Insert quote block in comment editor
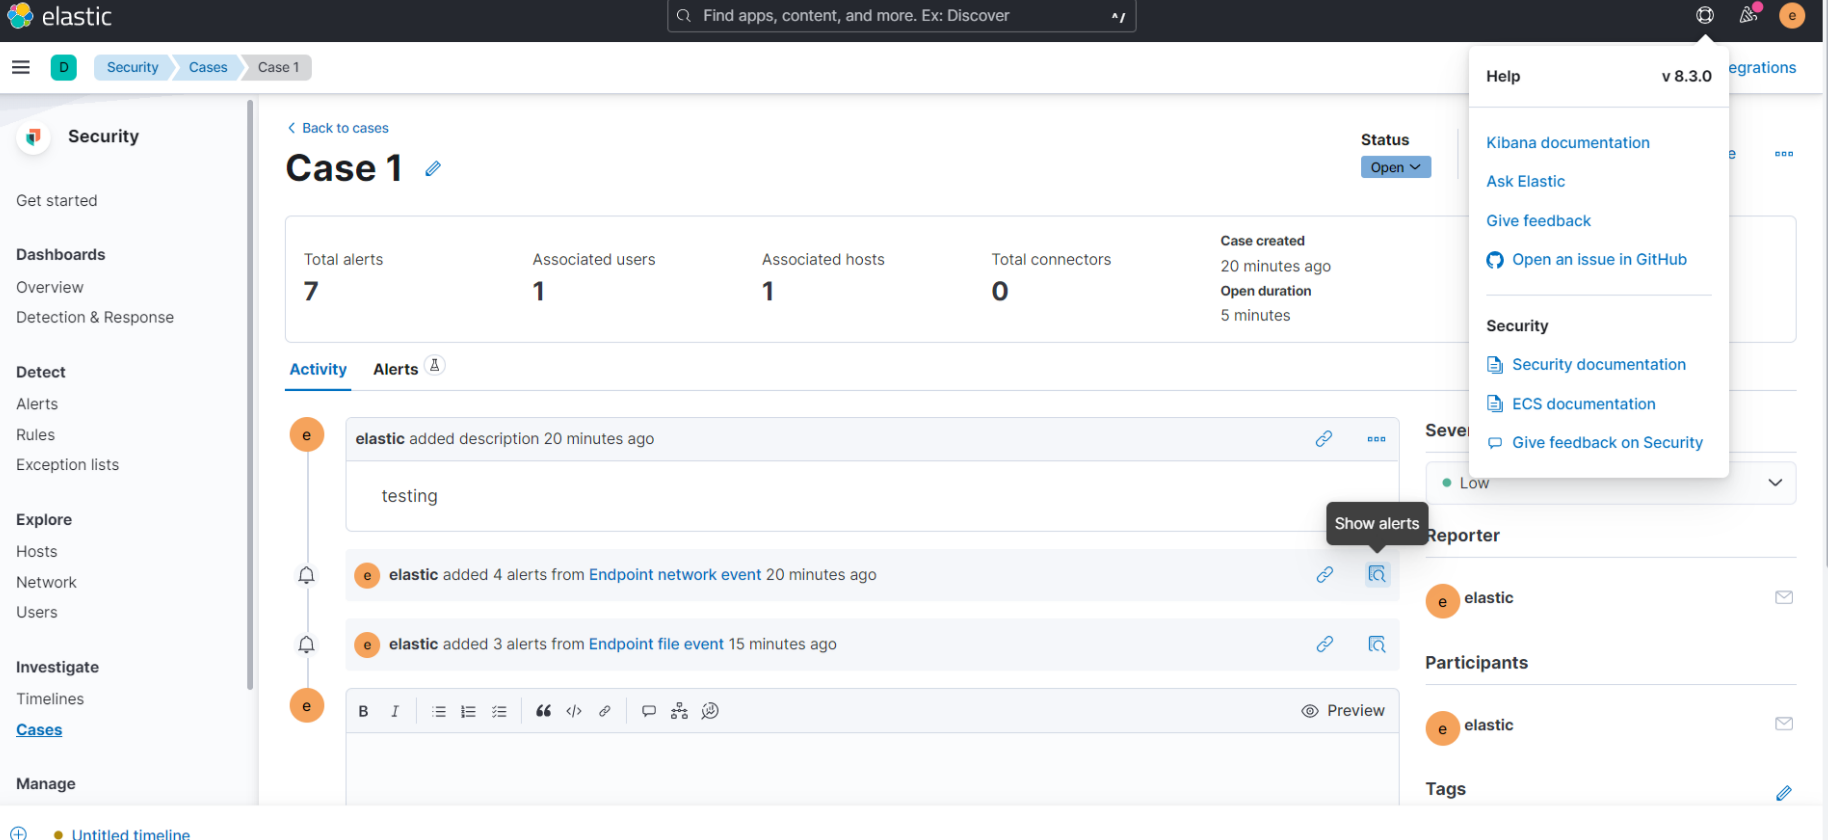 (543, 711)
